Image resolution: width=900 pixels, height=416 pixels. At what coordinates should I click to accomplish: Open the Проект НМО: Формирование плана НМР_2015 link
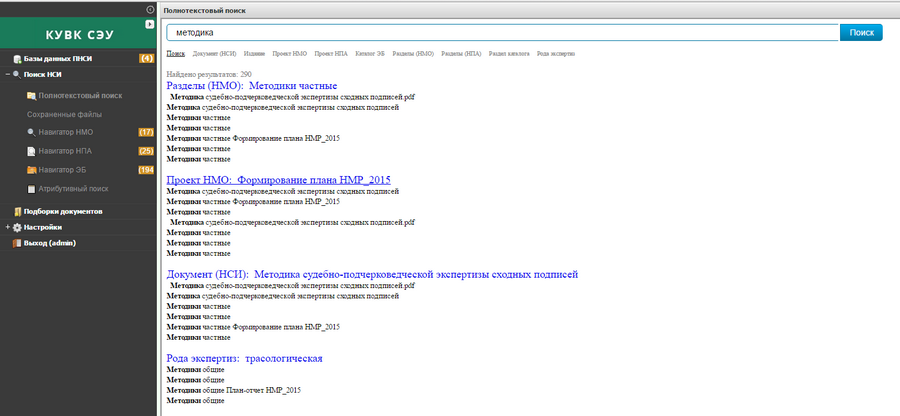click(278, 180)
